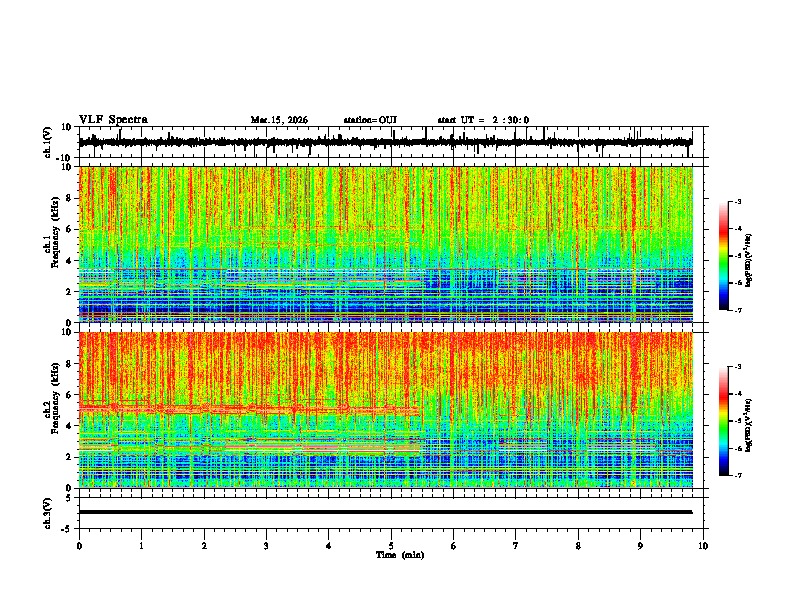Click the ch.2 colorbar log(PSD) label
The height and width of the screenshot is (612, 792).
[749, 425]
